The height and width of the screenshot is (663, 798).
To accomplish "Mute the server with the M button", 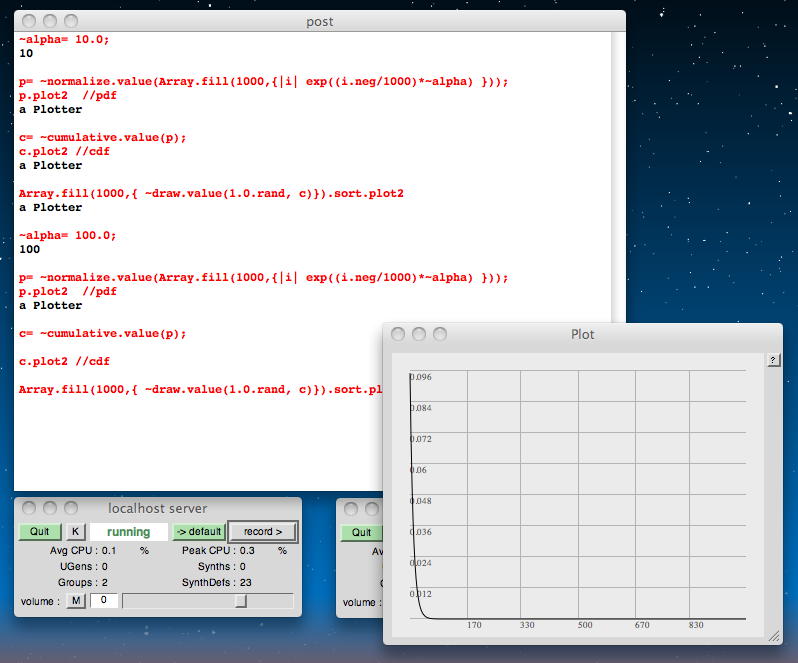I will click(x=75, y=601).
